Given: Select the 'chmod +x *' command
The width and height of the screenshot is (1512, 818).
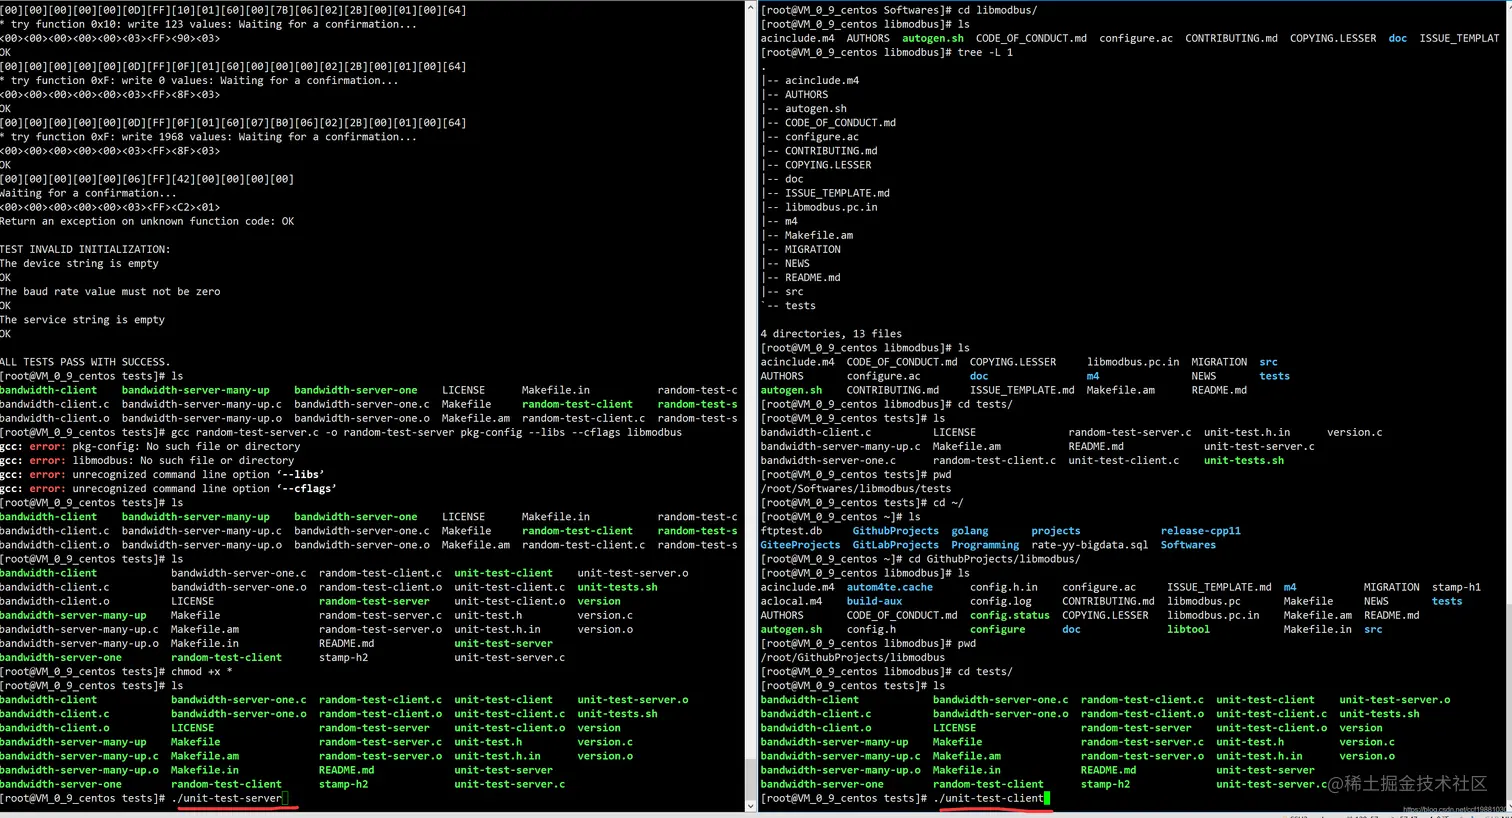Looking at the screenshot, I should pyautogui.click(x=202, y=672).
